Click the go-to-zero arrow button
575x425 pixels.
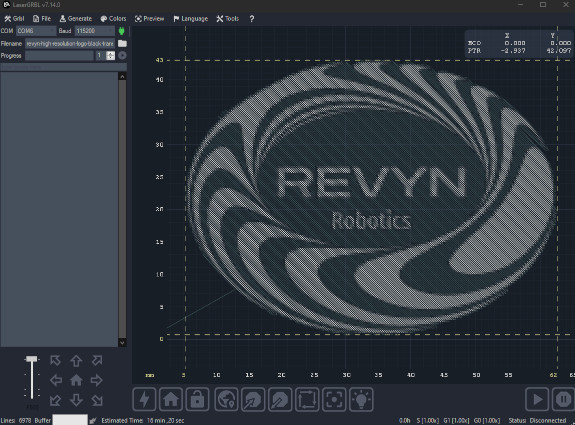(253, 399)
